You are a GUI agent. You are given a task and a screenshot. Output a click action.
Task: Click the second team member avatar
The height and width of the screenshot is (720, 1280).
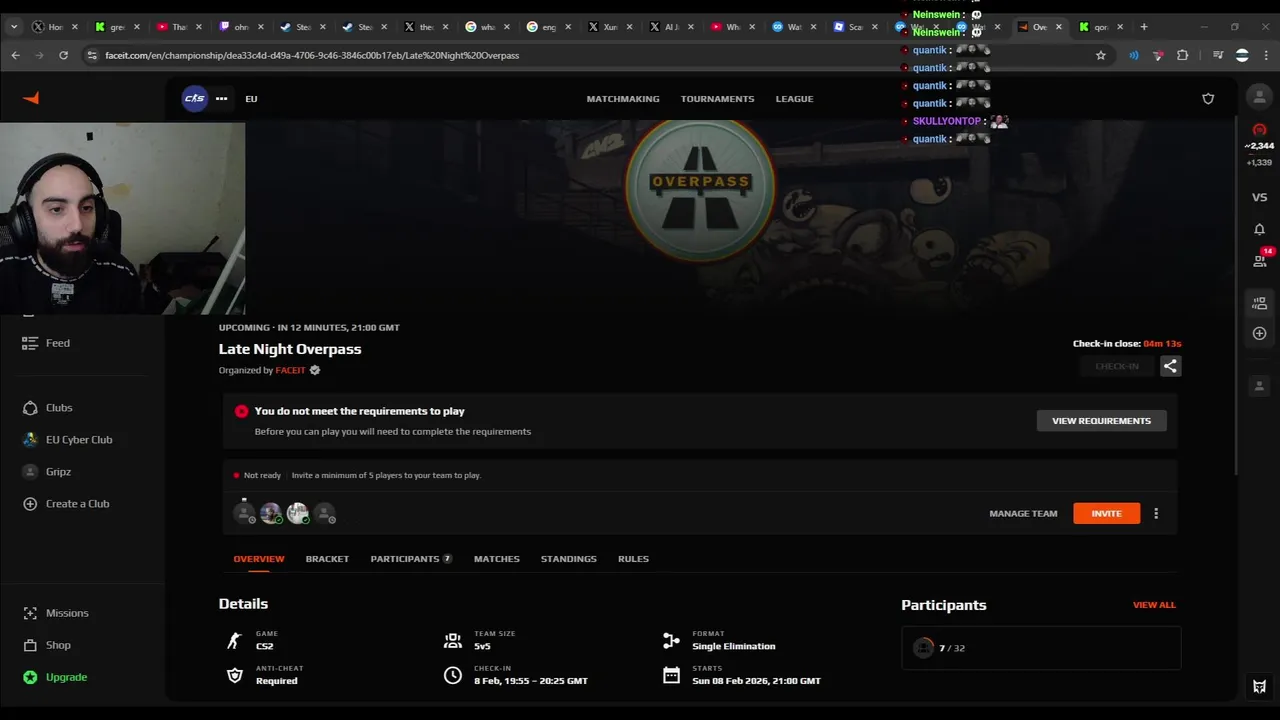[271, 513]
